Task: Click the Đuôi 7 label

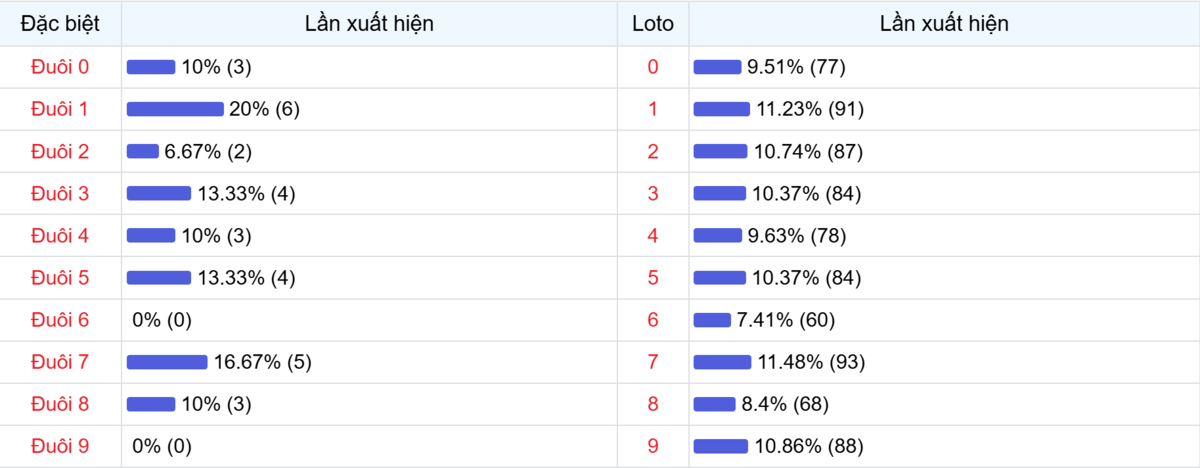Action: tap(60, 362)
